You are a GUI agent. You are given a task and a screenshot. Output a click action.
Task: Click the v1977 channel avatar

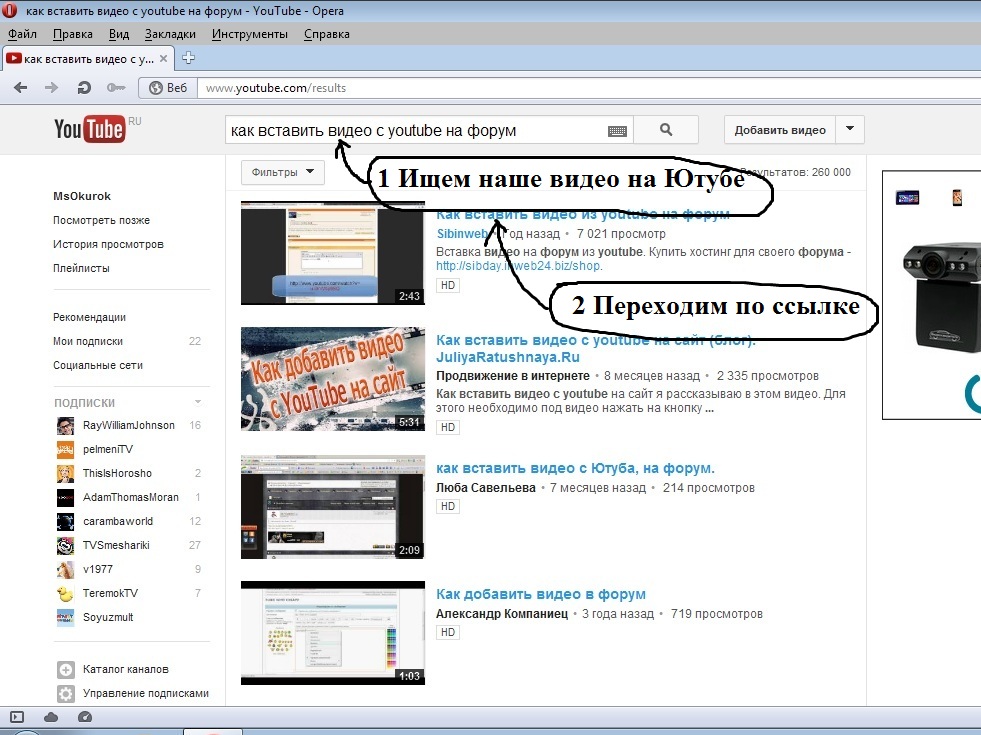pyautogui.click(x=65, y=569)
